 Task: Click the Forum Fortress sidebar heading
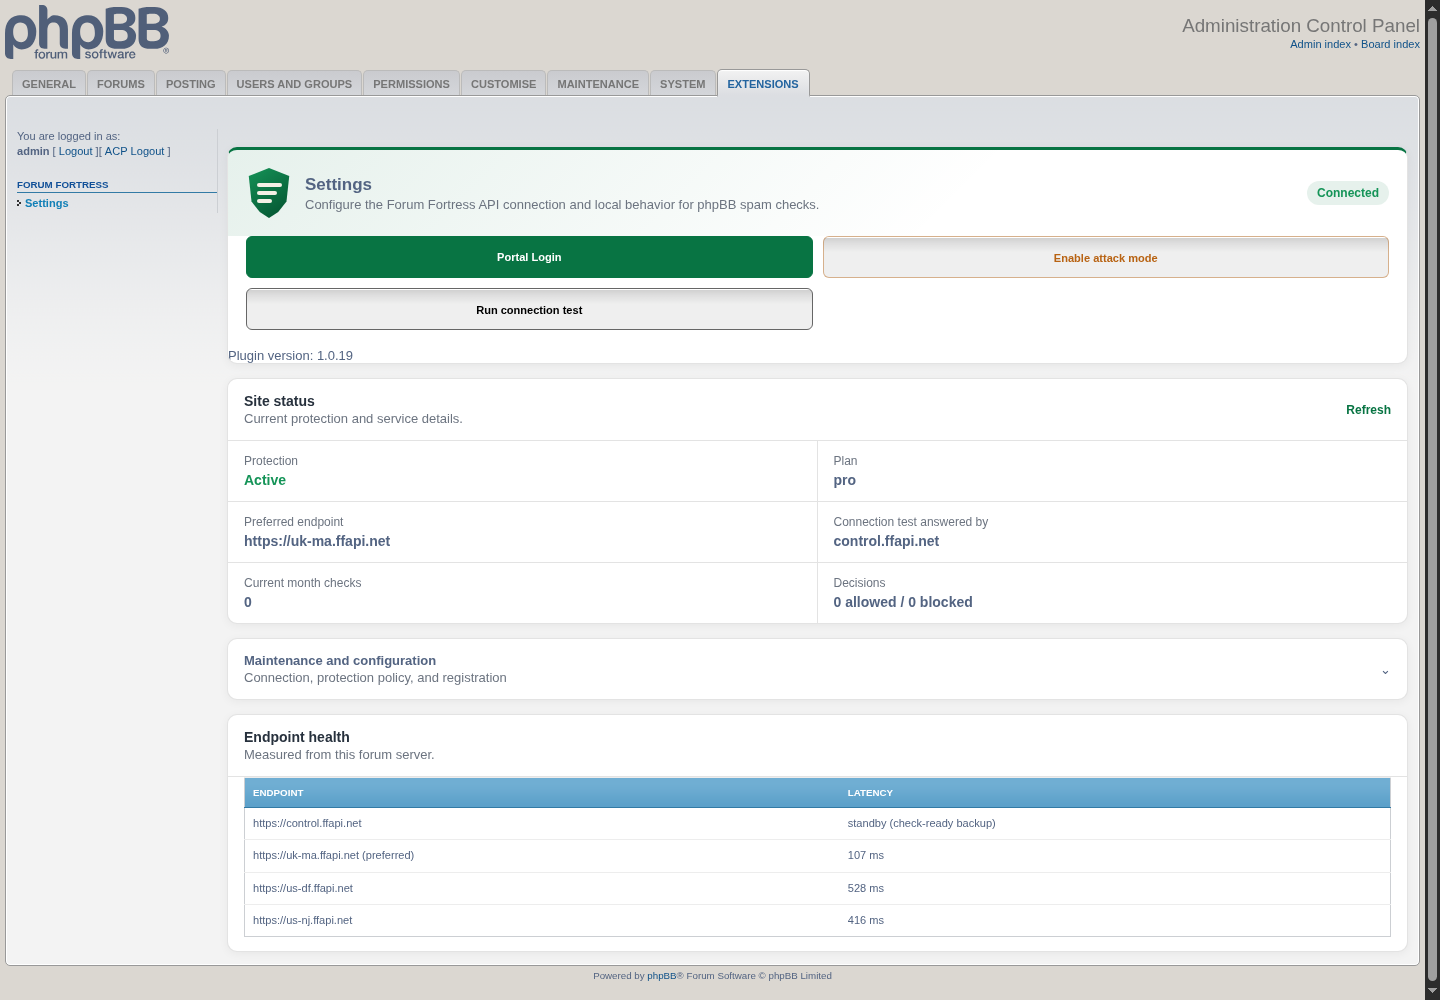63,185
